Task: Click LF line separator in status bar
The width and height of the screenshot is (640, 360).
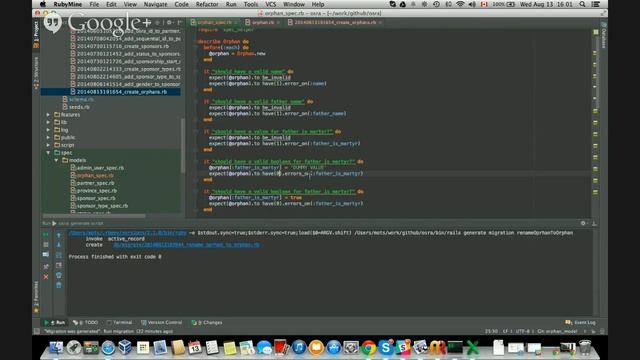Action: point(505,331)
